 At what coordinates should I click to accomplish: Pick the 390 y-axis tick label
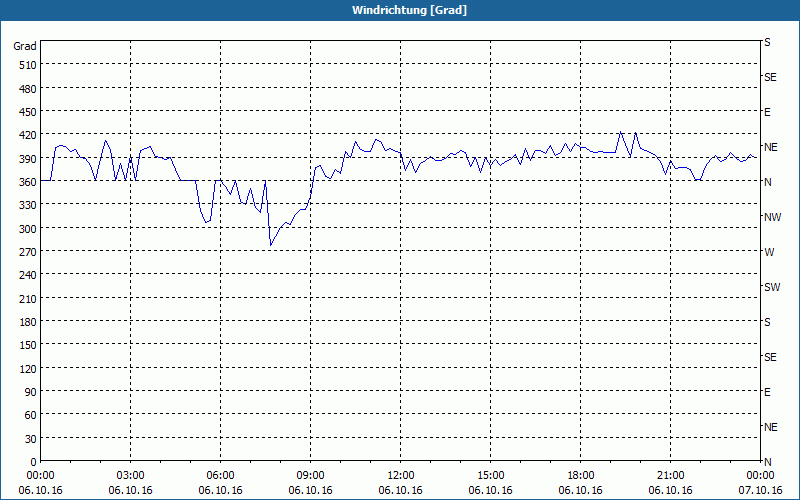tap(28, 159)
